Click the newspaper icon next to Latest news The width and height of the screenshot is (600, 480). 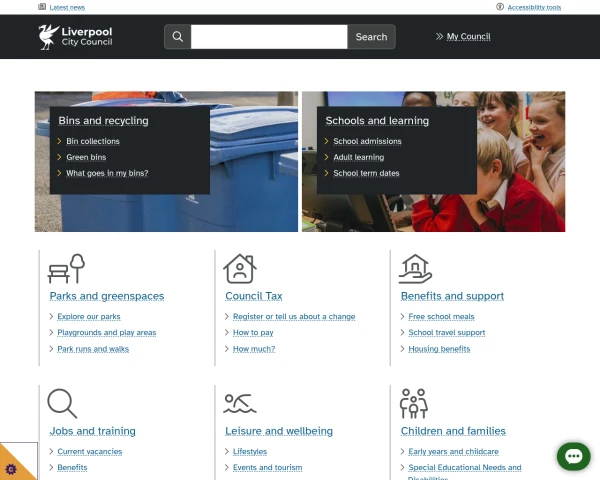tap(42, 7)
